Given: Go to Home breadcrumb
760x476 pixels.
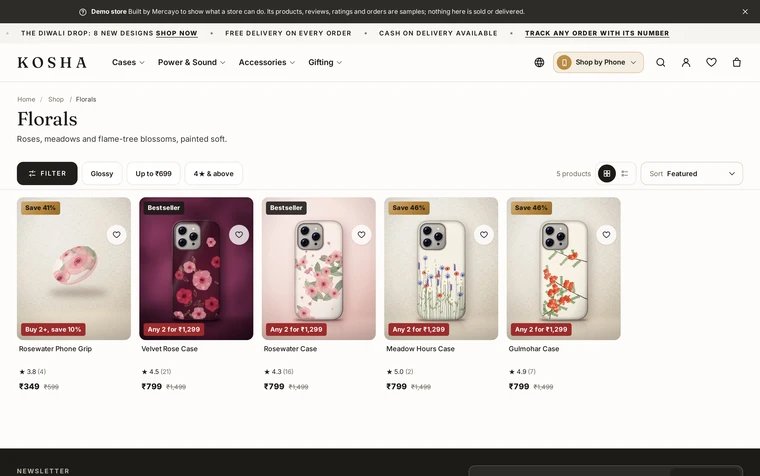Looking at the screenshot, I should click(x=26, y=99).
